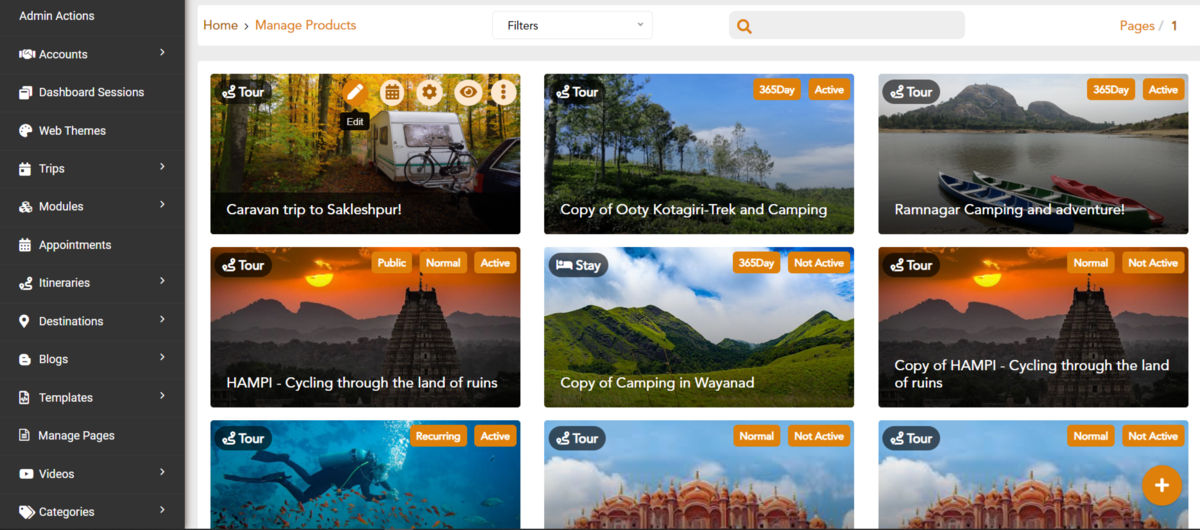Click the Templates file icon
This screenshot has height=530, width=1200.
(x=26, y=397)
